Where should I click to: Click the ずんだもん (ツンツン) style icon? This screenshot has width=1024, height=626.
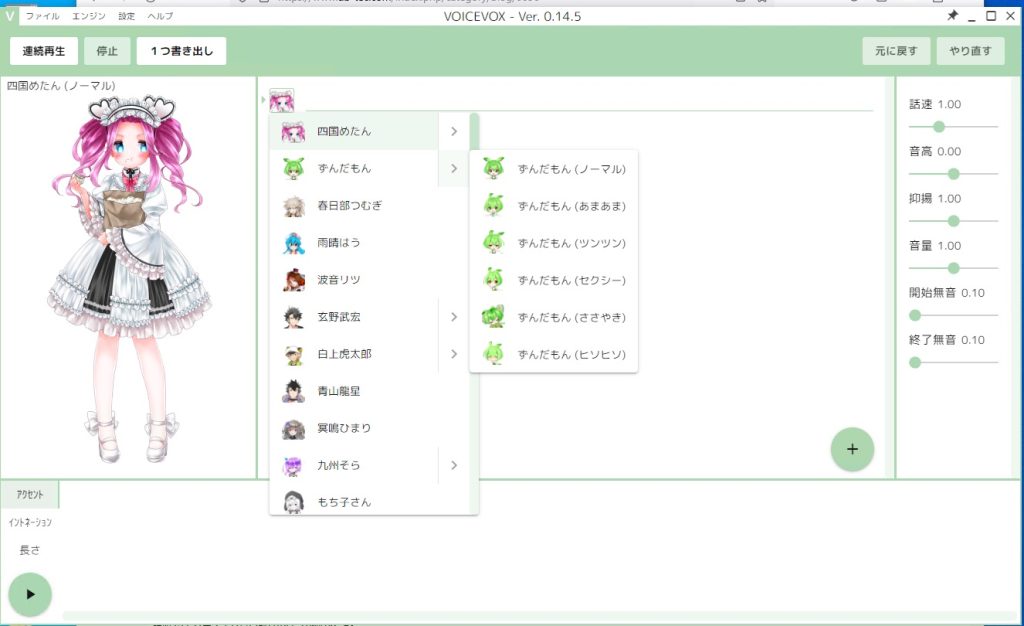point(494,243)
